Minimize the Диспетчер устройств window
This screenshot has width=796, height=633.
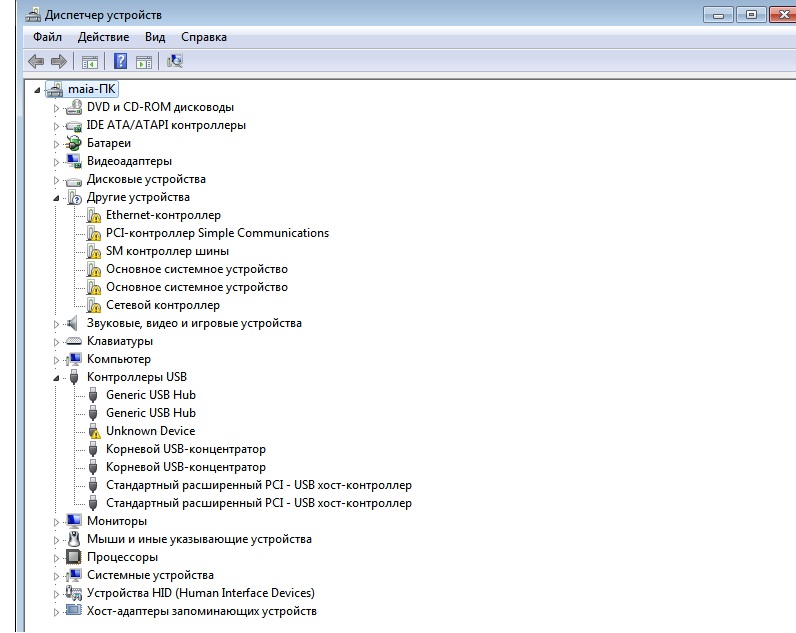click(718, 15)
